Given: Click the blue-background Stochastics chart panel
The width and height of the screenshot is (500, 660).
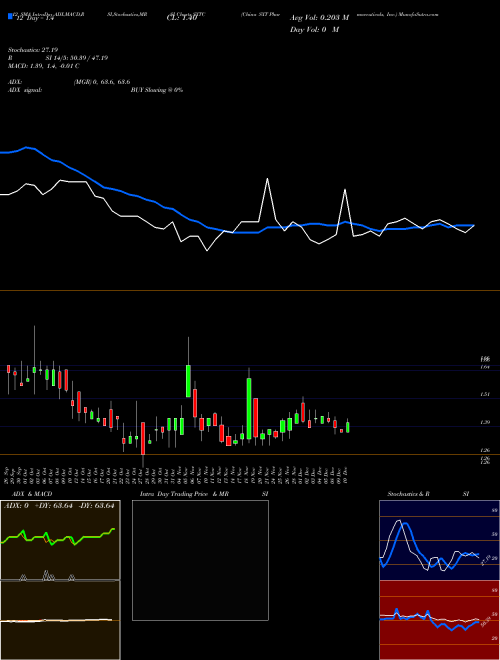Looking at the screenshot, I should [439, 540].
